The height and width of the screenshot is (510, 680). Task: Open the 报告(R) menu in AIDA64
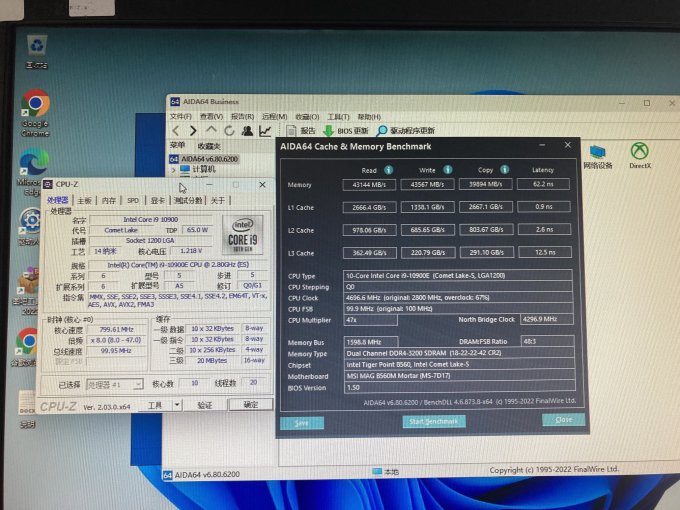click(x=242, y=117)
